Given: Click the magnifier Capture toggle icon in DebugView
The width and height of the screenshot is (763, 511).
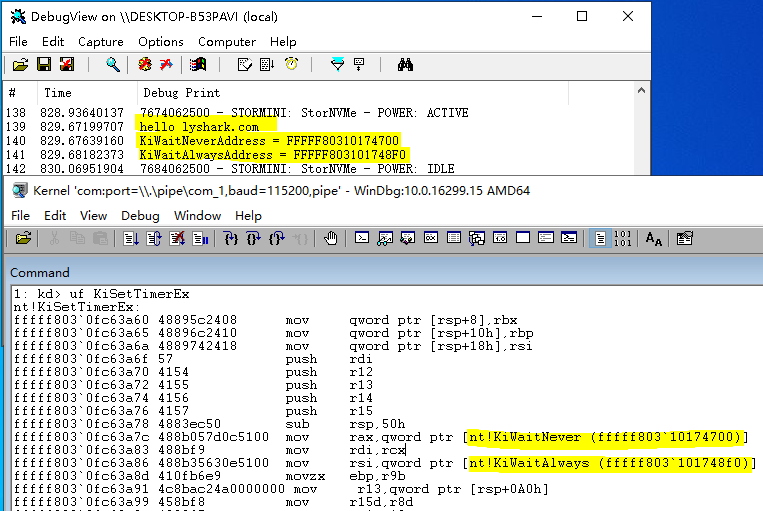Looking at the screenshot, I should 113,64.
